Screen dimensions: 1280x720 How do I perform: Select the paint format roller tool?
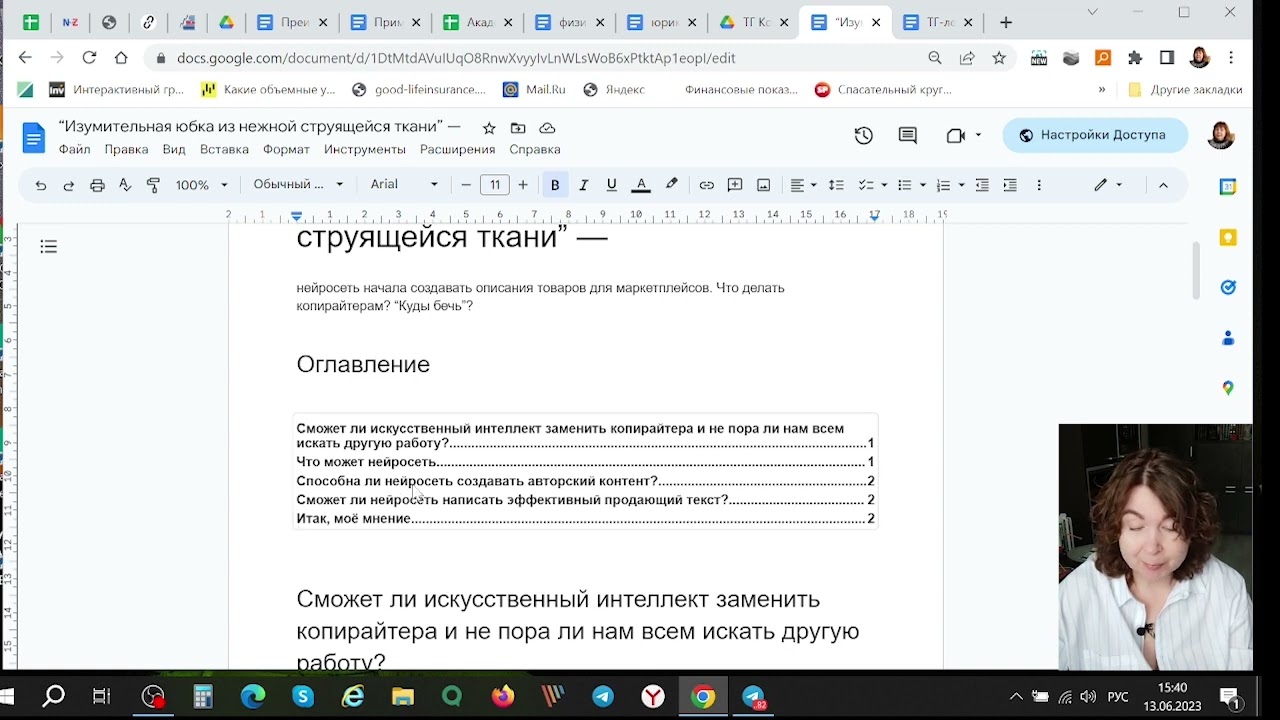click(153, 185)
